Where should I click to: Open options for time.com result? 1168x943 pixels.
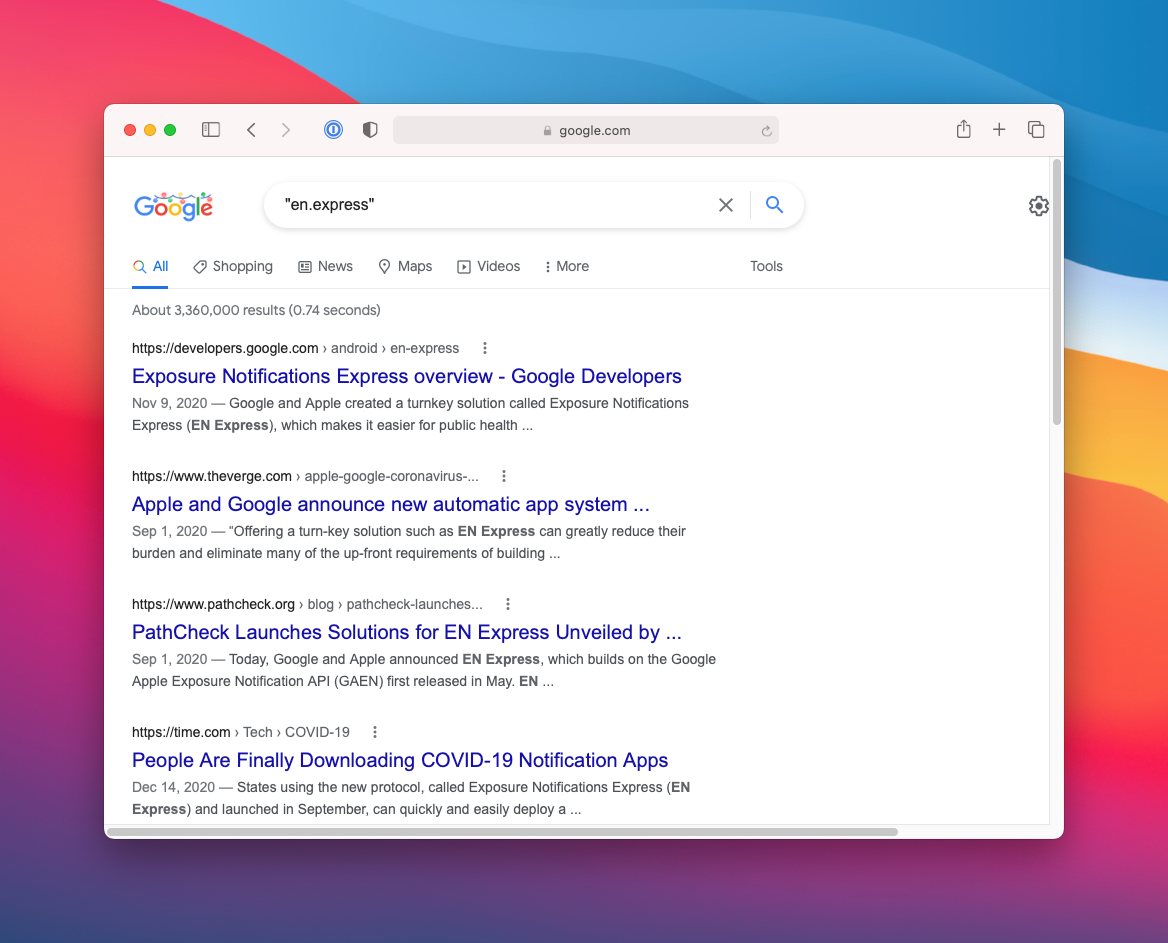375,732
